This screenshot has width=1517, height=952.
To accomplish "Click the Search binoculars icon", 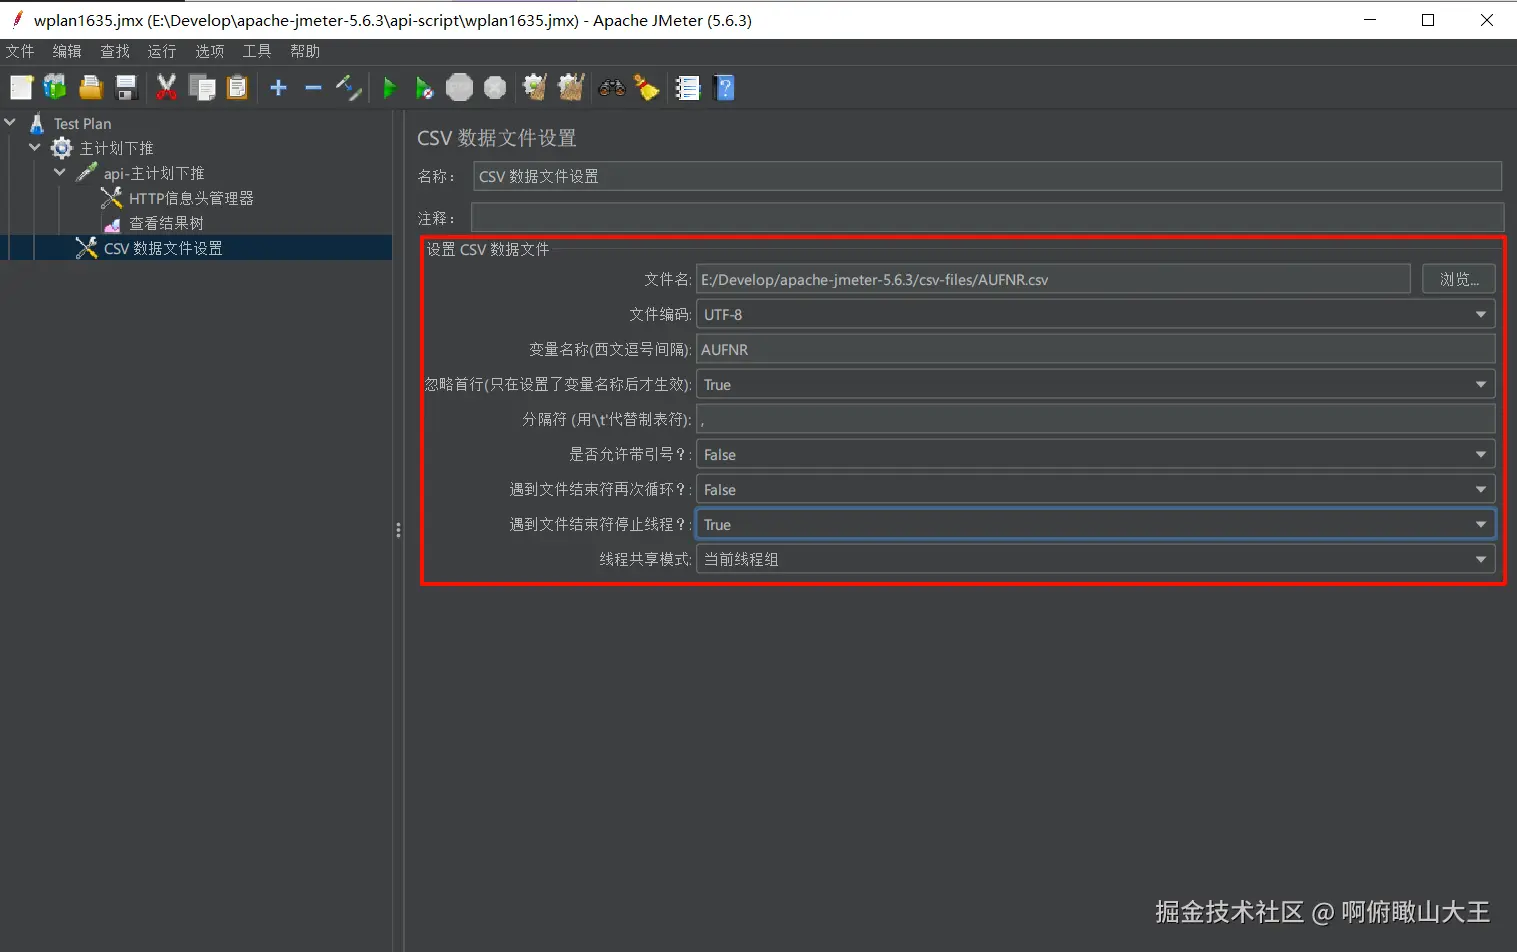I will click(x=611, y=88).
